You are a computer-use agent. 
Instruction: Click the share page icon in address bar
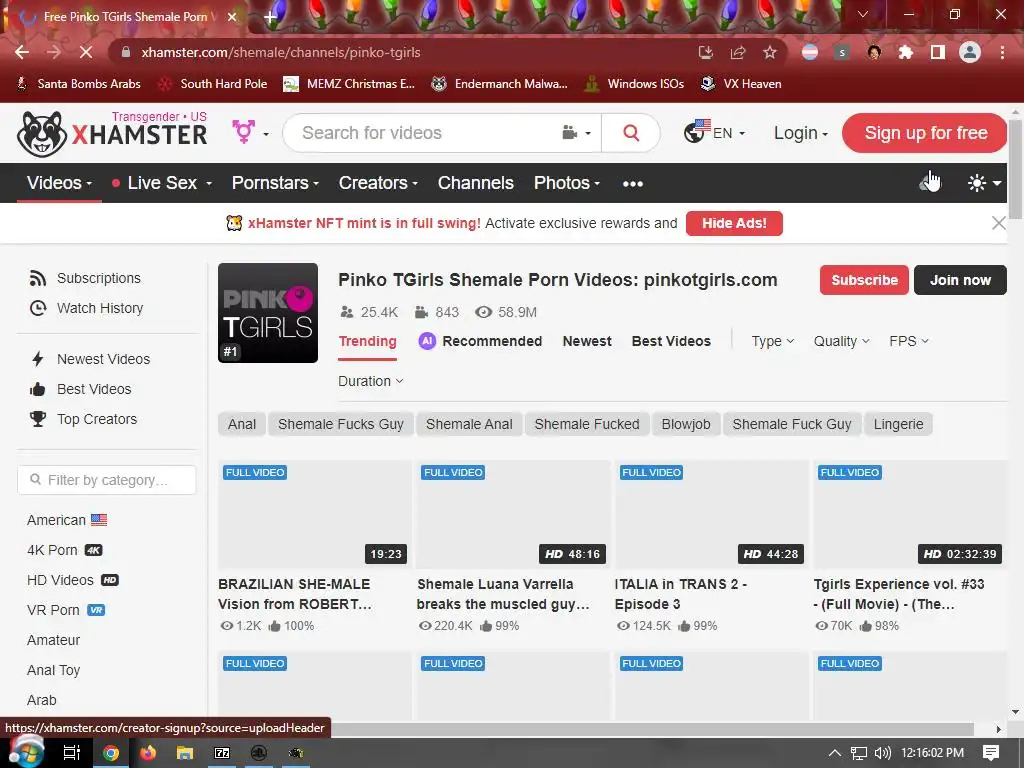738,52
